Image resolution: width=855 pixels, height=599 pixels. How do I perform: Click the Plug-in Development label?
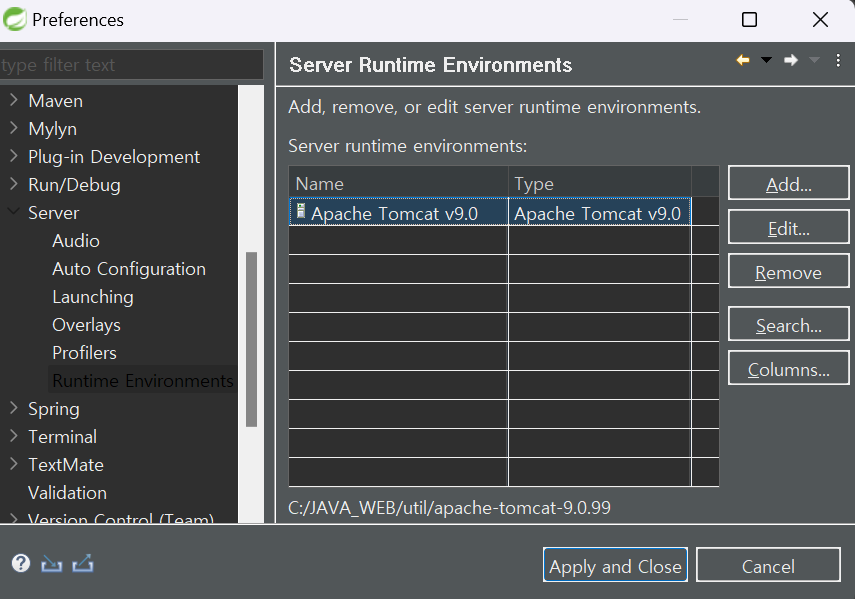pos(114,157)
